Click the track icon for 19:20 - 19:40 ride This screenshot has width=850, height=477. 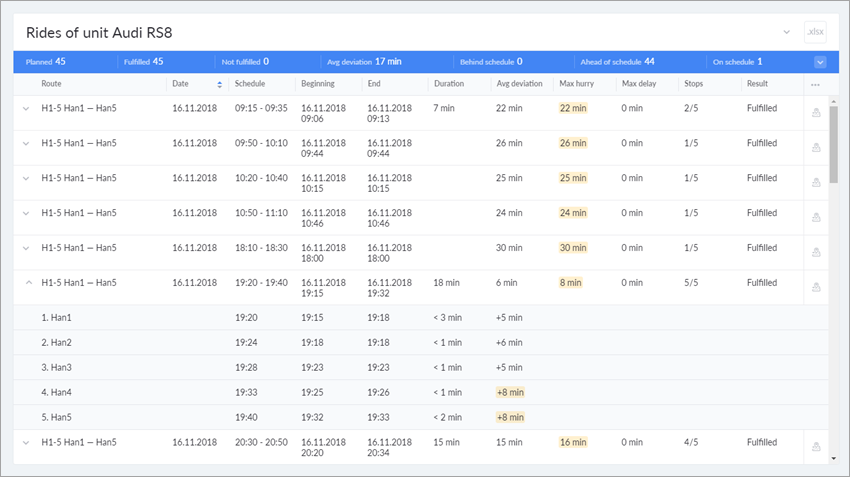[x=816, y=287]
